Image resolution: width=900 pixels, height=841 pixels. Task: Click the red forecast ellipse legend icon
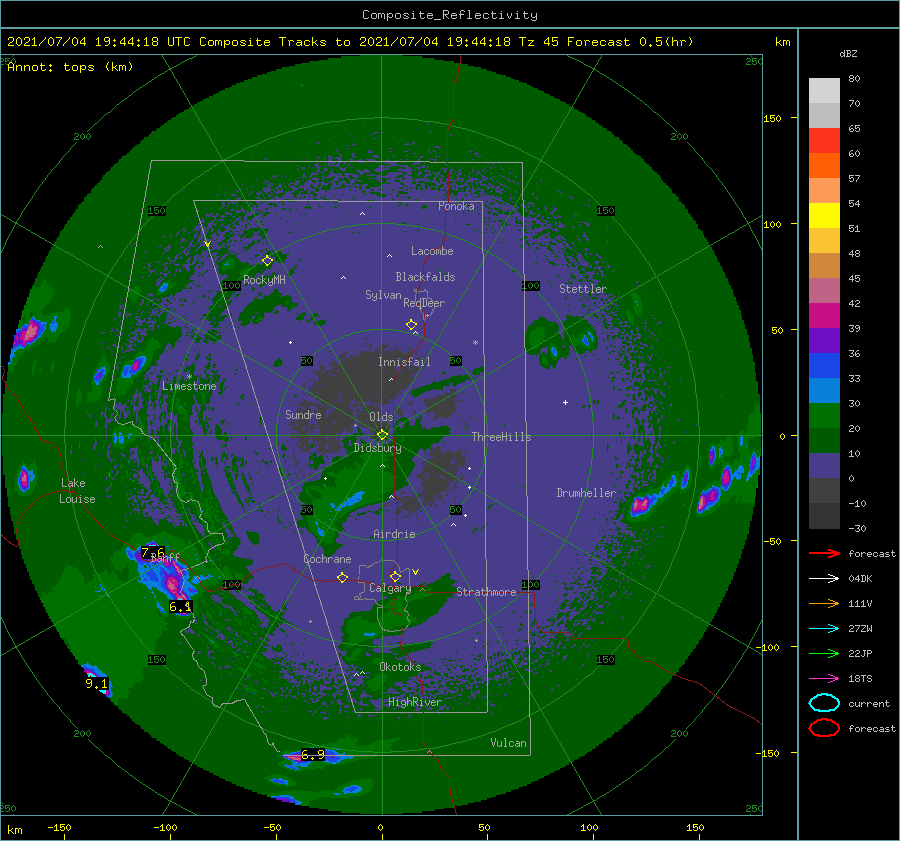[824, 728]
